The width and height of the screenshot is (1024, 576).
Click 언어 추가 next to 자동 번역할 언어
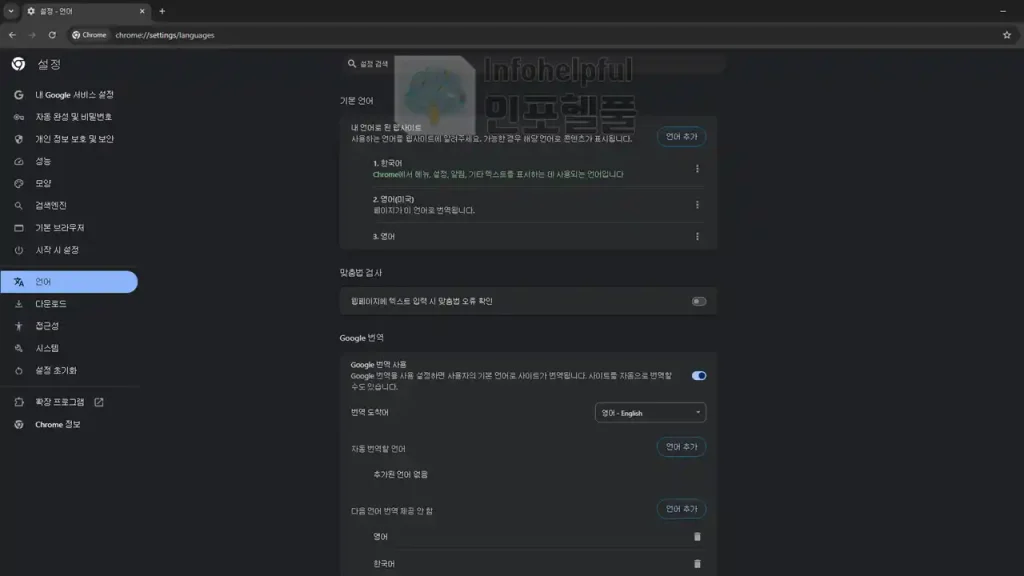tap(681, 447)
